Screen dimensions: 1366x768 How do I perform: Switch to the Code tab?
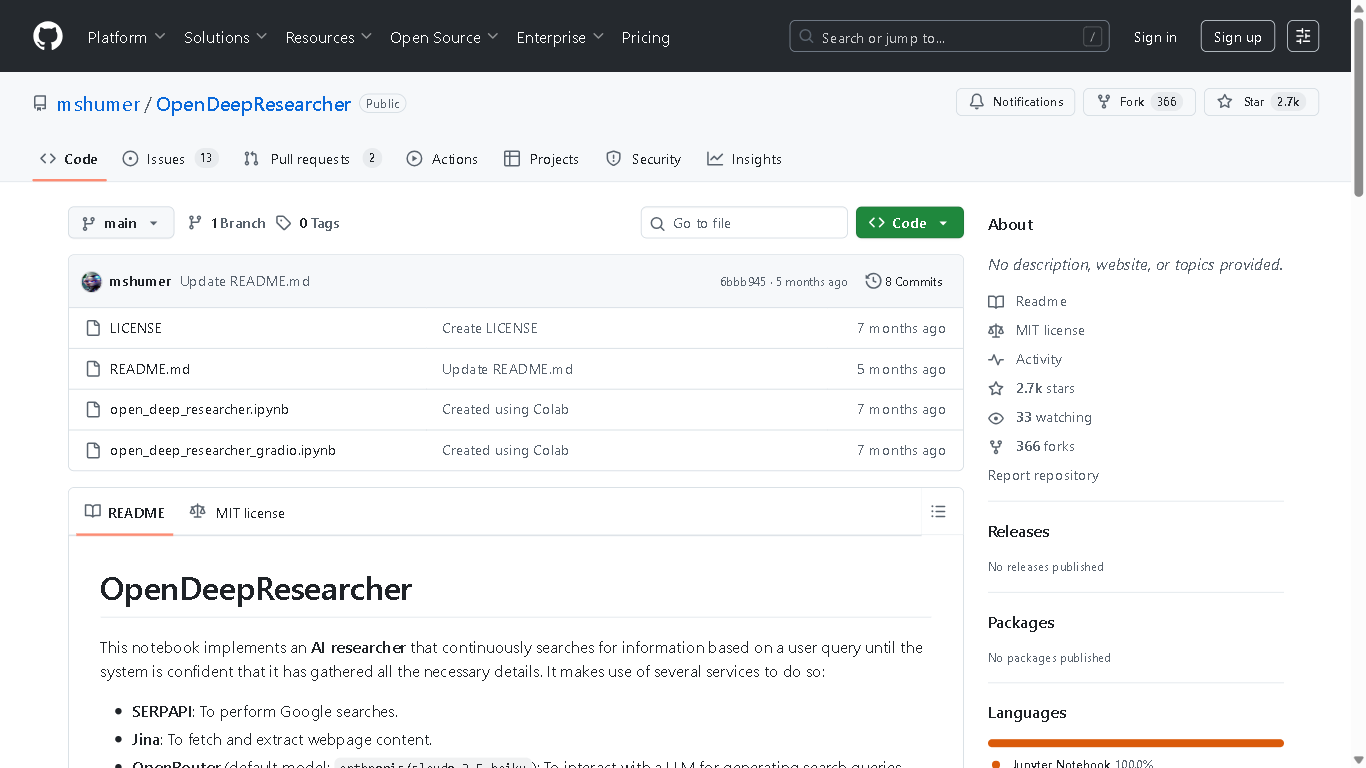click(x=69, y=159)
